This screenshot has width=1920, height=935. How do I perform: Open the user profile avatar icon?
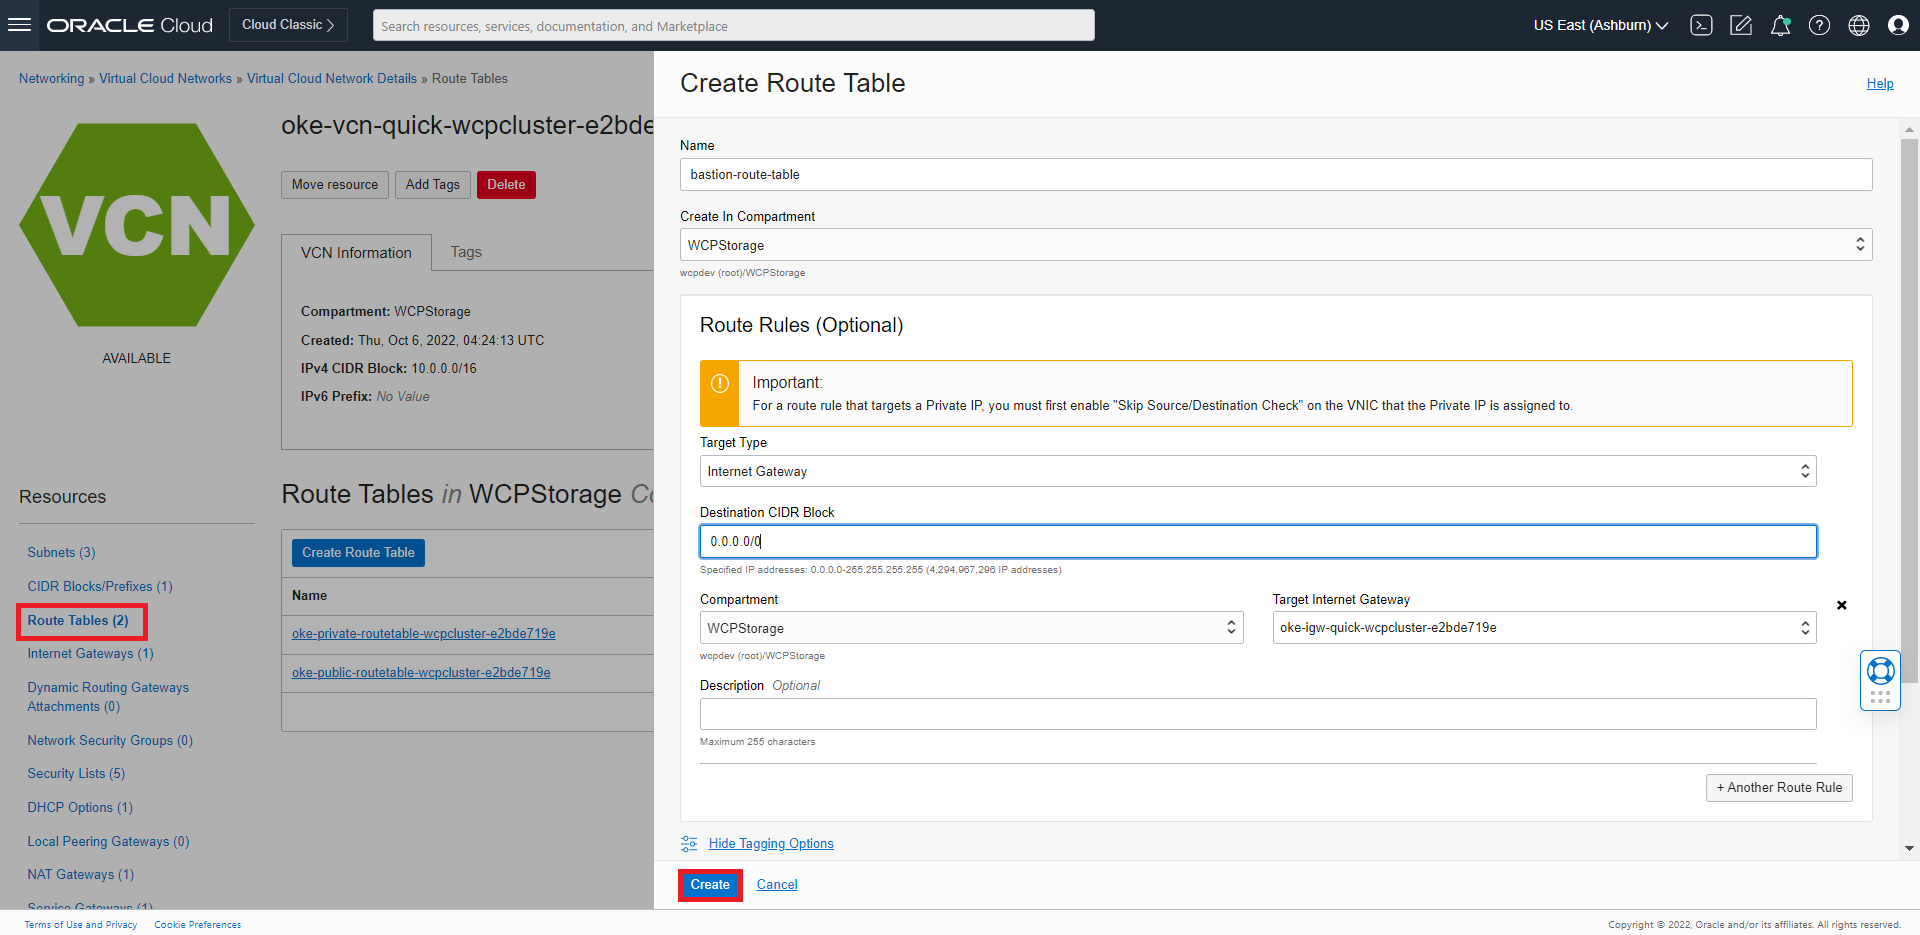[x=1898, y=25]
